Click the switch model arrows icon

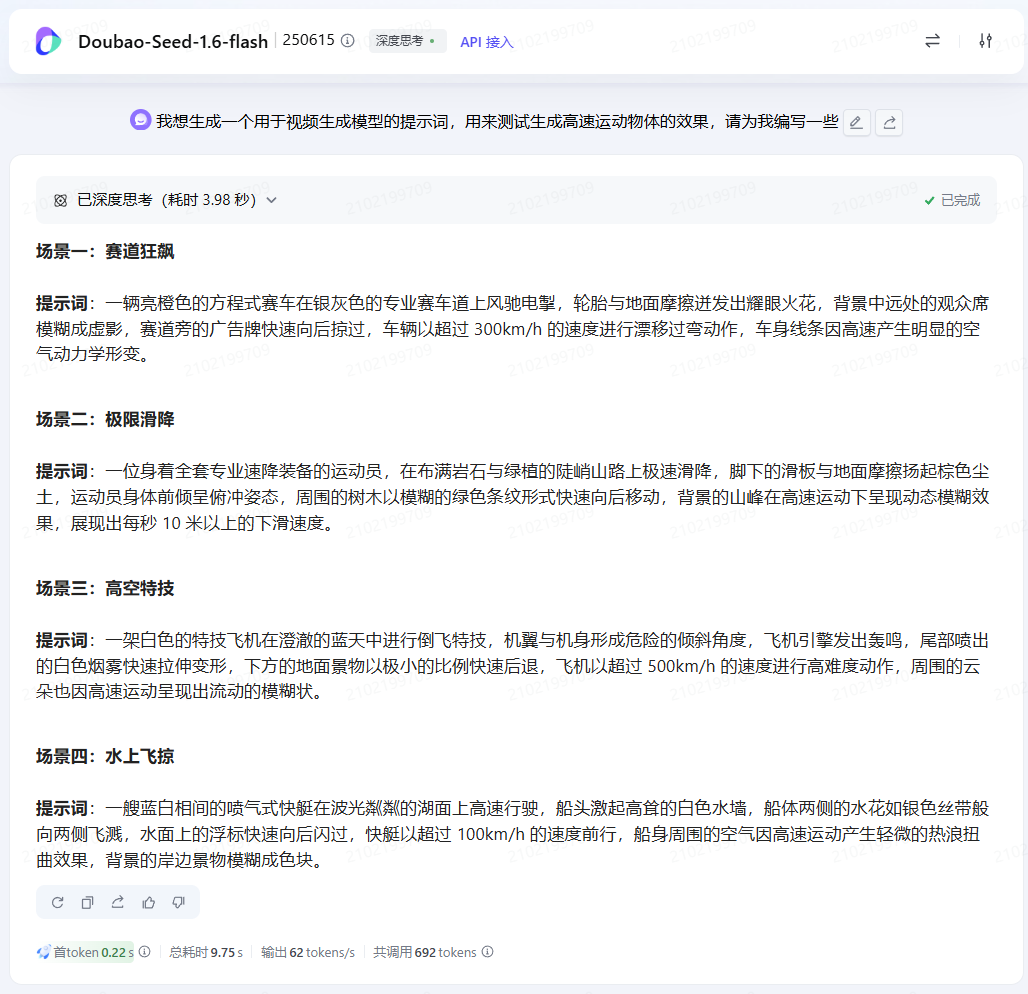click(932, 41)
